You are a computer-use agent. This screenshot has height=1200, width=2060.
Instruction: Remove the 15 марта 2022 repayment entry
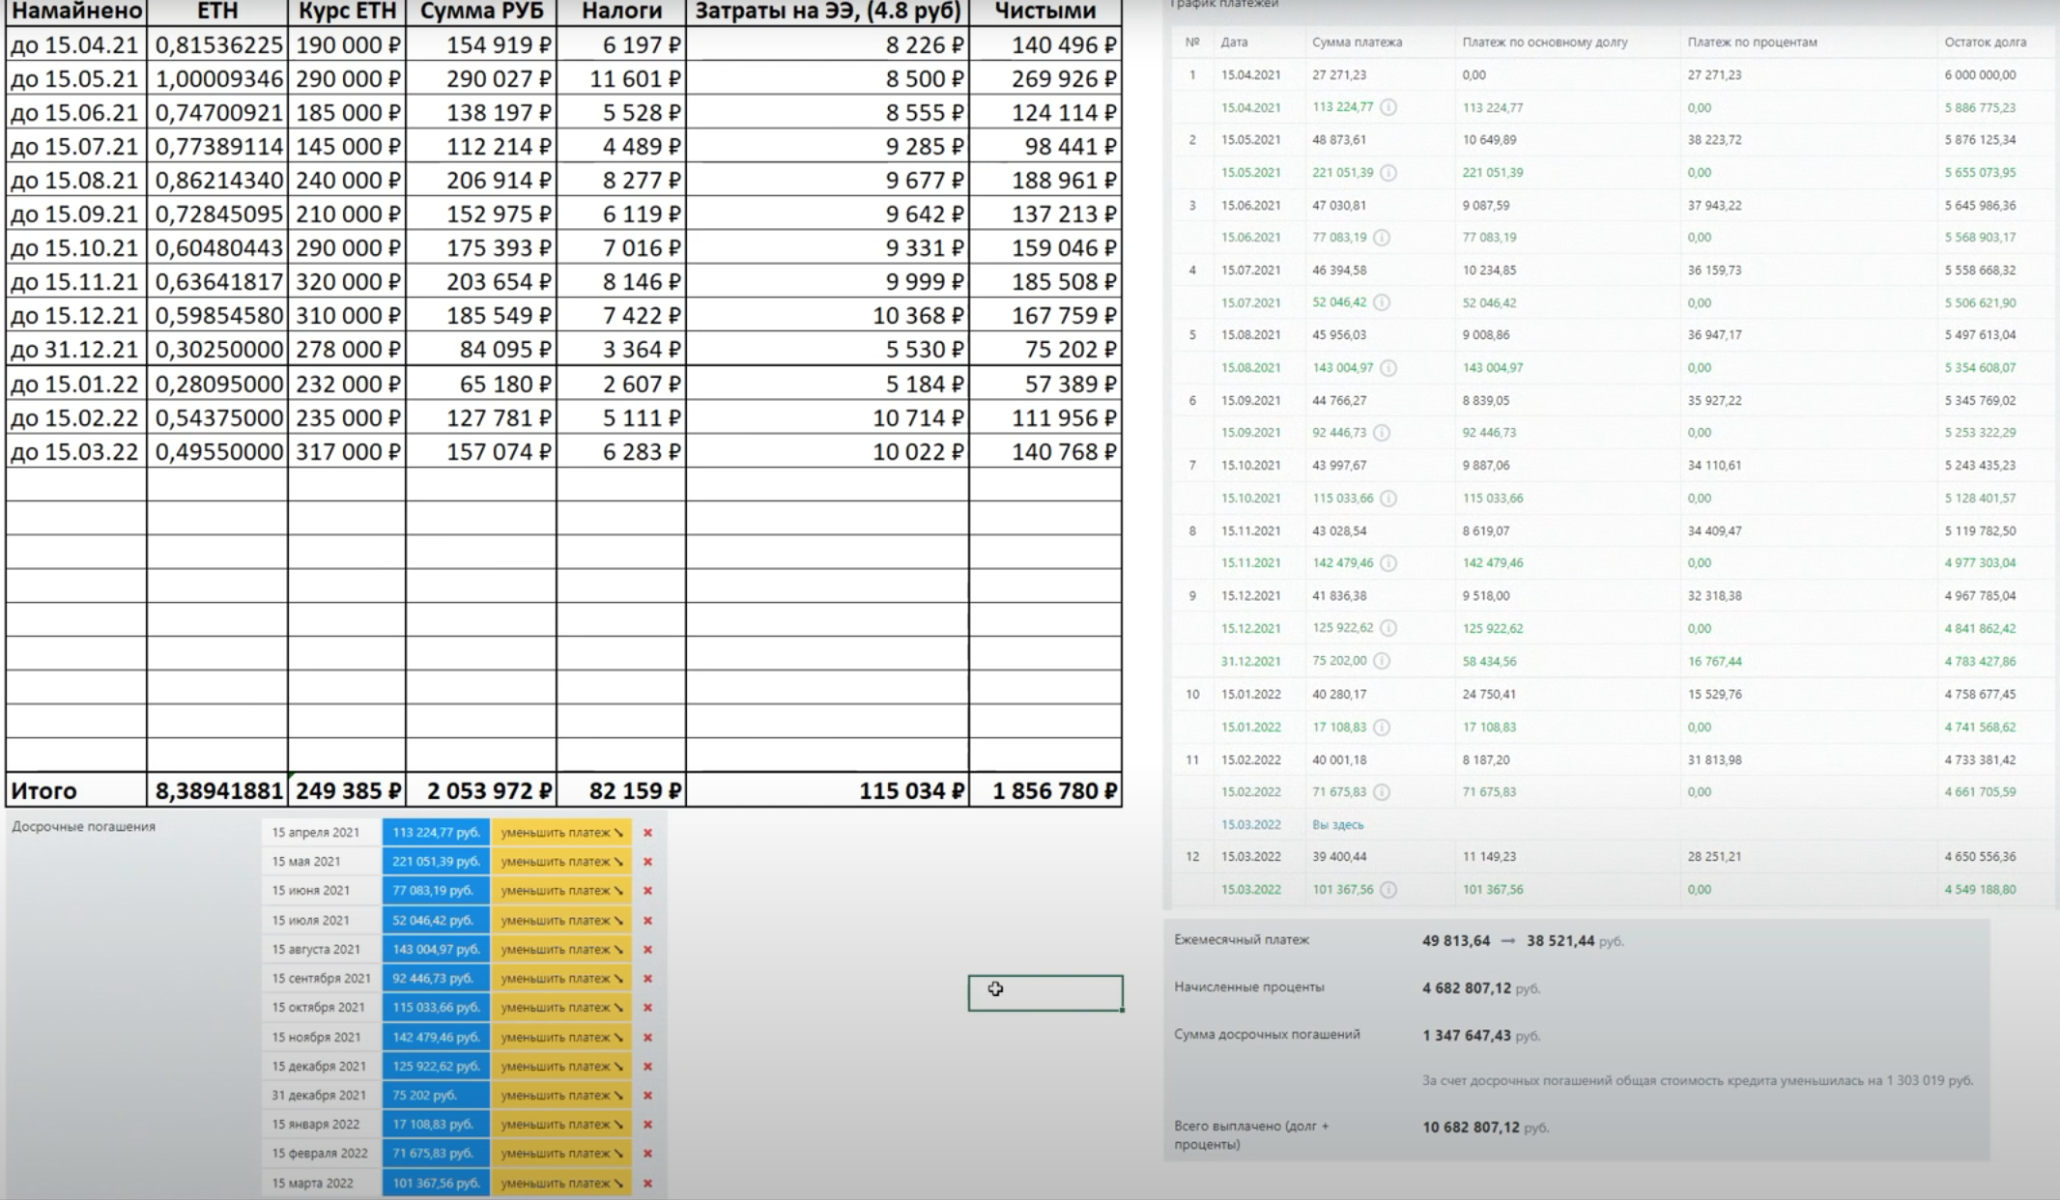(x=647, y=1183)
